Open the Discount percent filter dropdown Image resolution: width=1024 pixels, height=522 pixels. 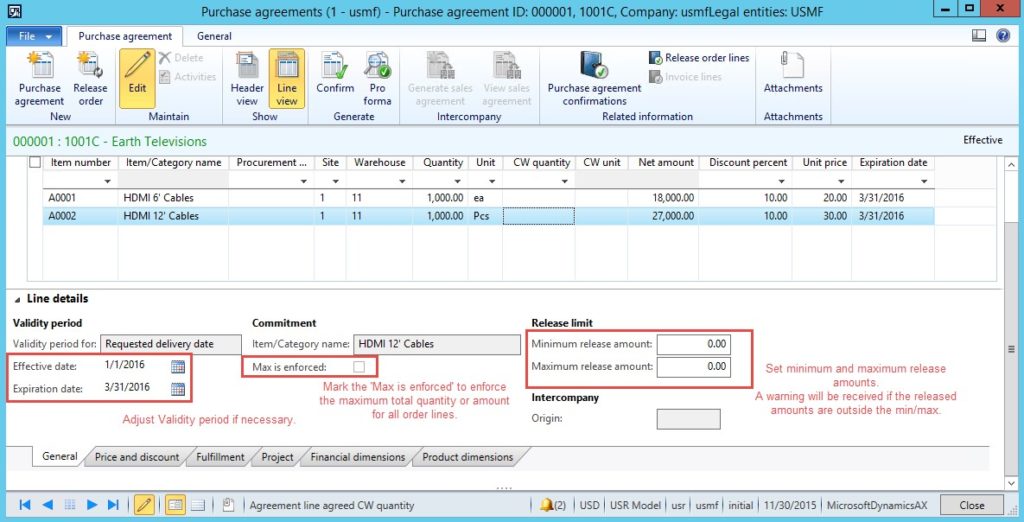click(782, 181)
